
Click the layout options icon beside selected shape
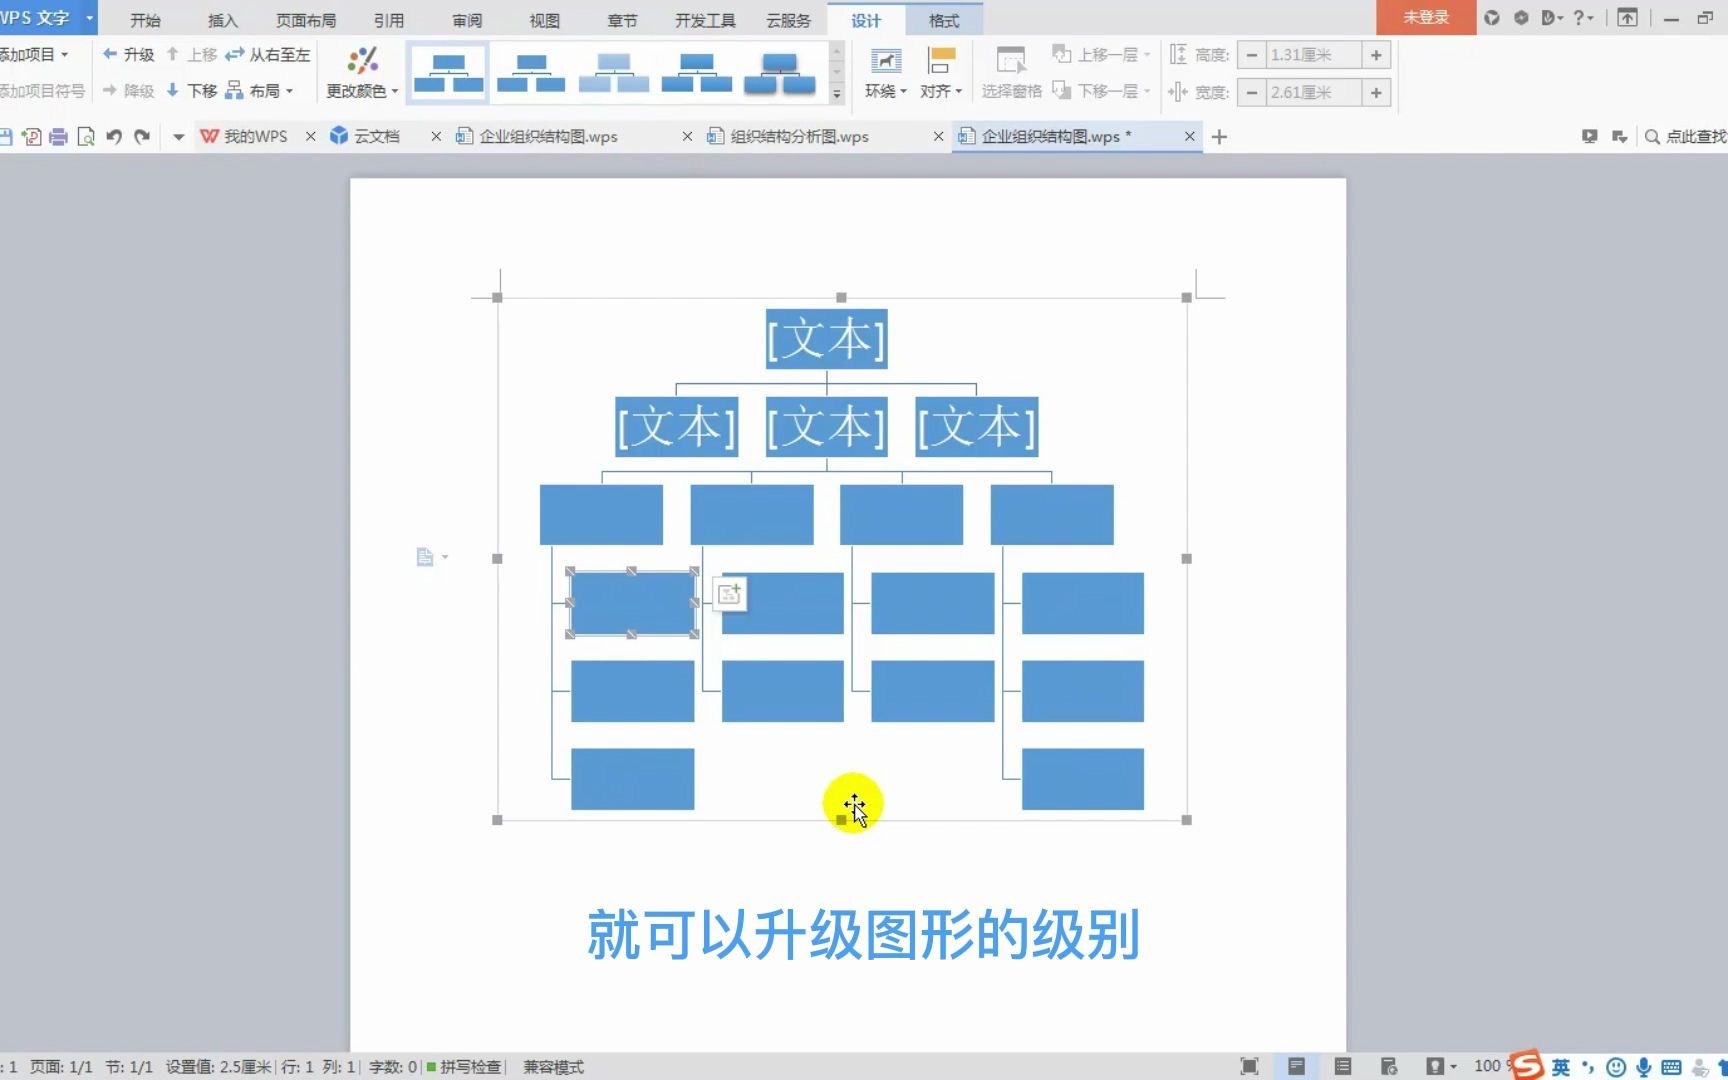(x=730, y=594)
